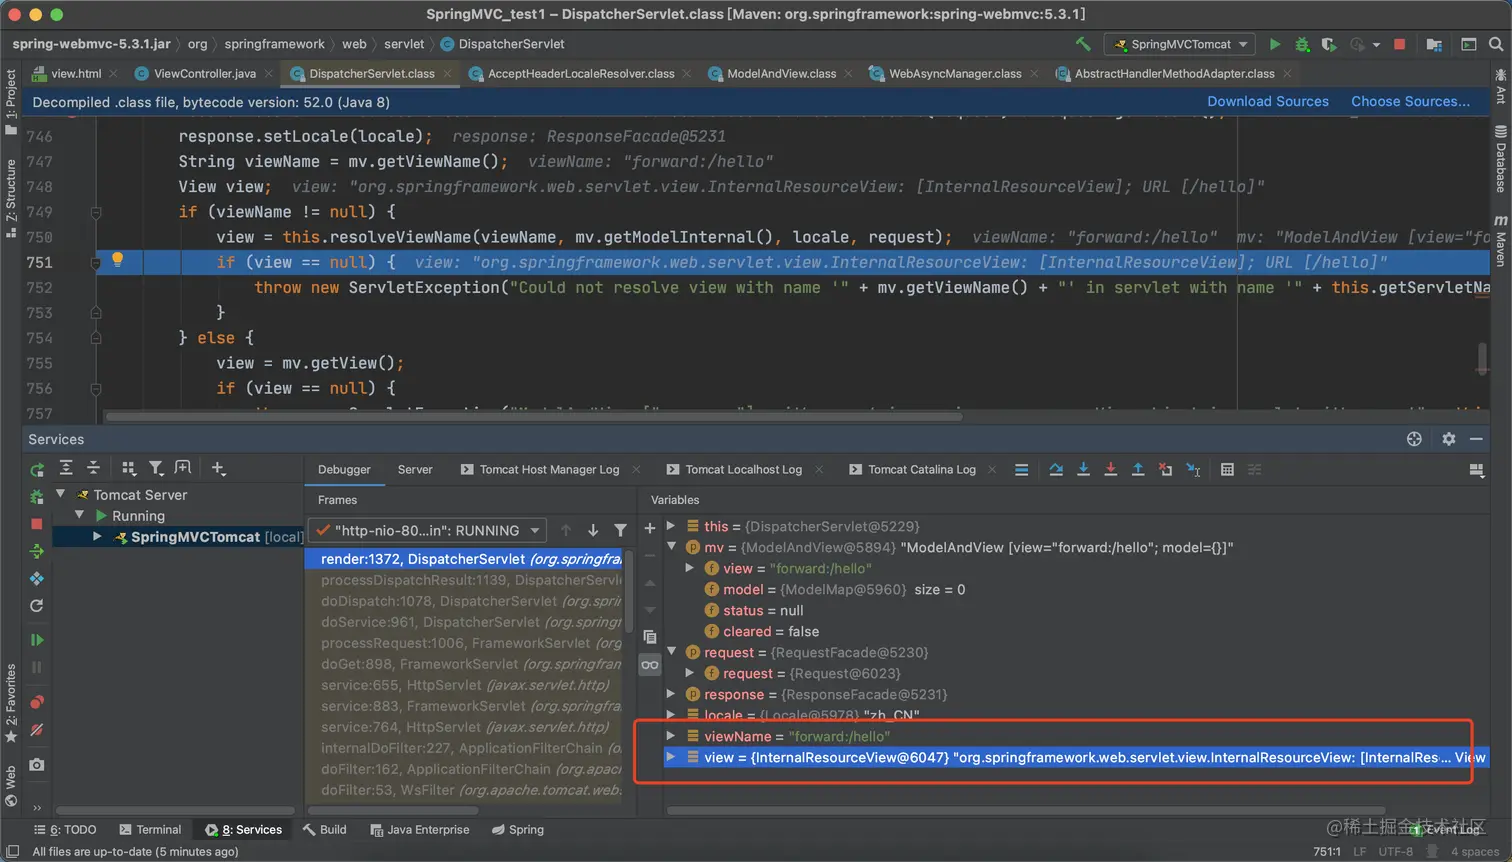The height and width of the screenshot is (862, 1512).
Task: Select doDispatch:1078 stack frame
Action: 465,601
